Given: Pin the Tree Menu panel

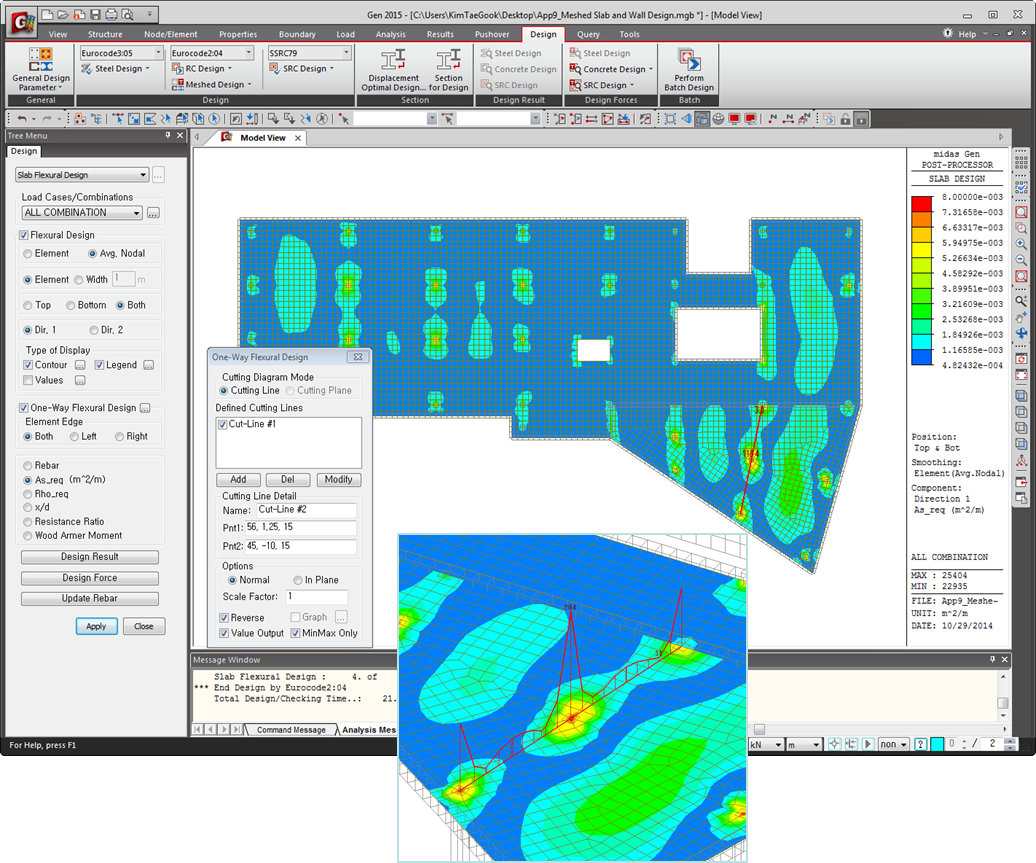Looking at the screenshot, I should point(168,135).
